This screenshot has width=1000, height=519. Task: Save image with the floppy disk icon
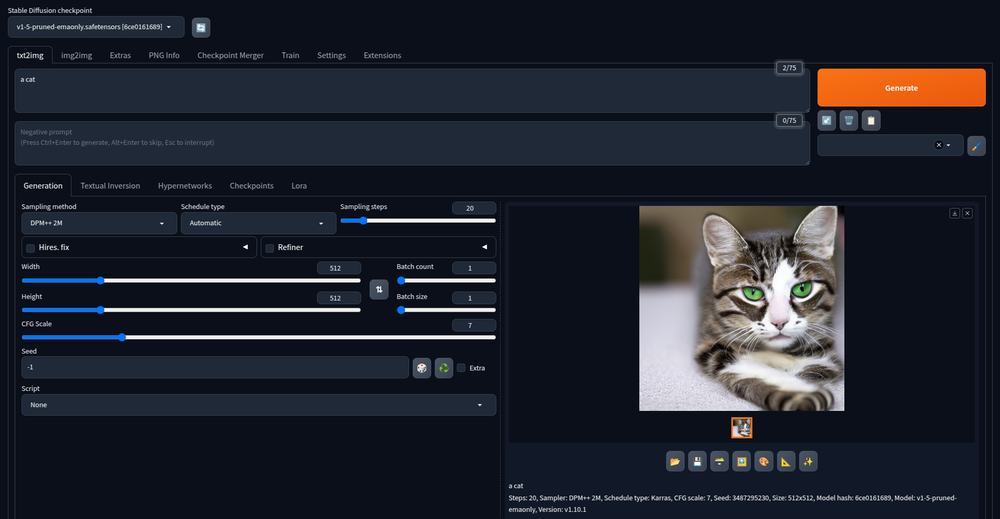click(x=697, y=462)
